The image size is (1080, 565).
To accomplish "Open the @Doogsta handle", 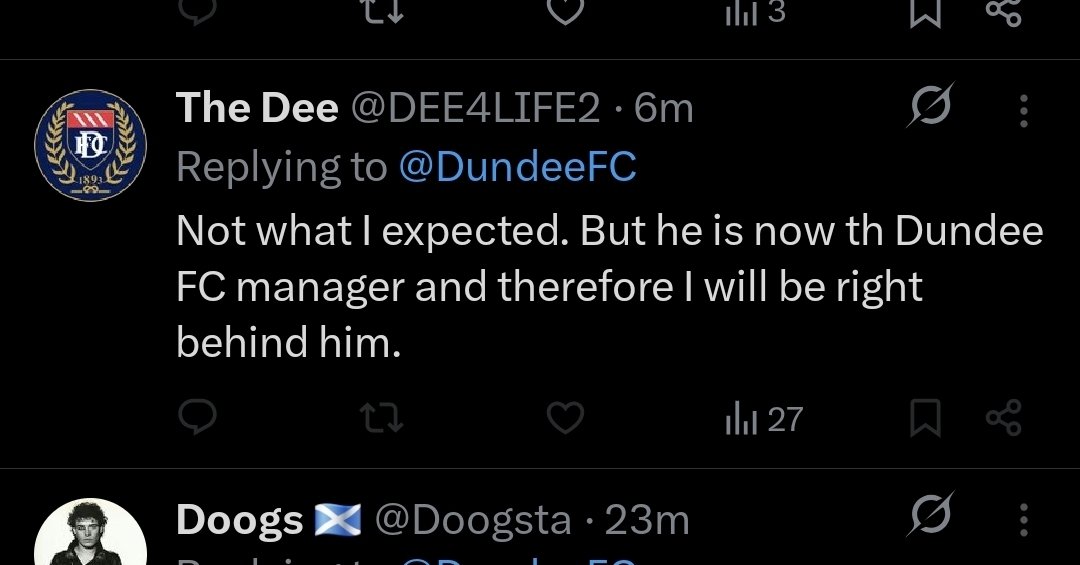I will pyautogui.click(x=473, y=520).
